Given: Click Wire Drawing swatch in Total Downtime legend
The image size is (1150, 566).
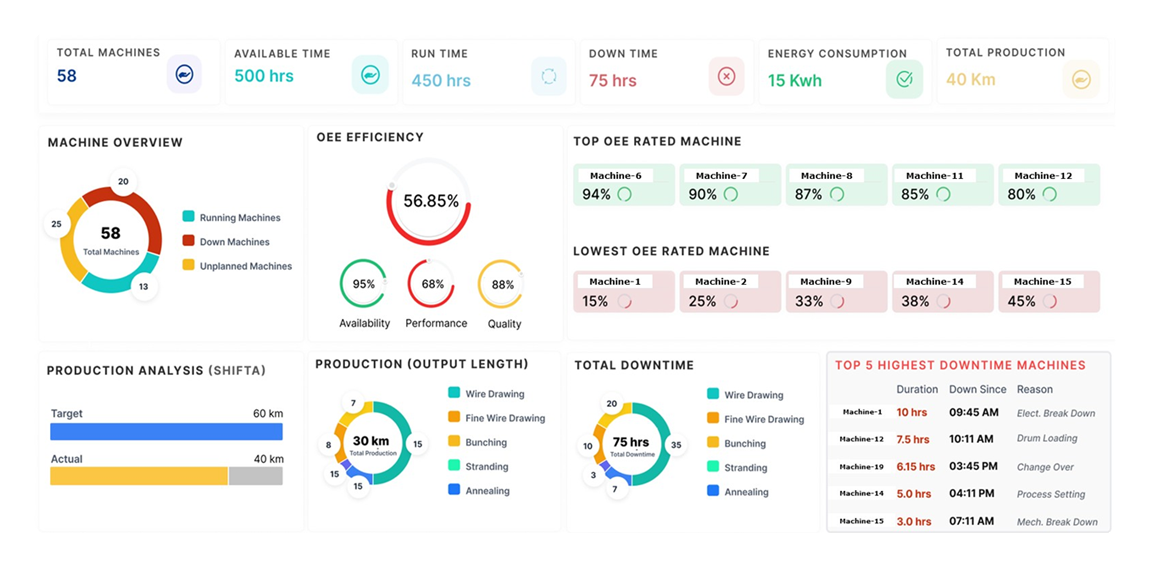Looking at the screenshot, I should coord(713,395).
